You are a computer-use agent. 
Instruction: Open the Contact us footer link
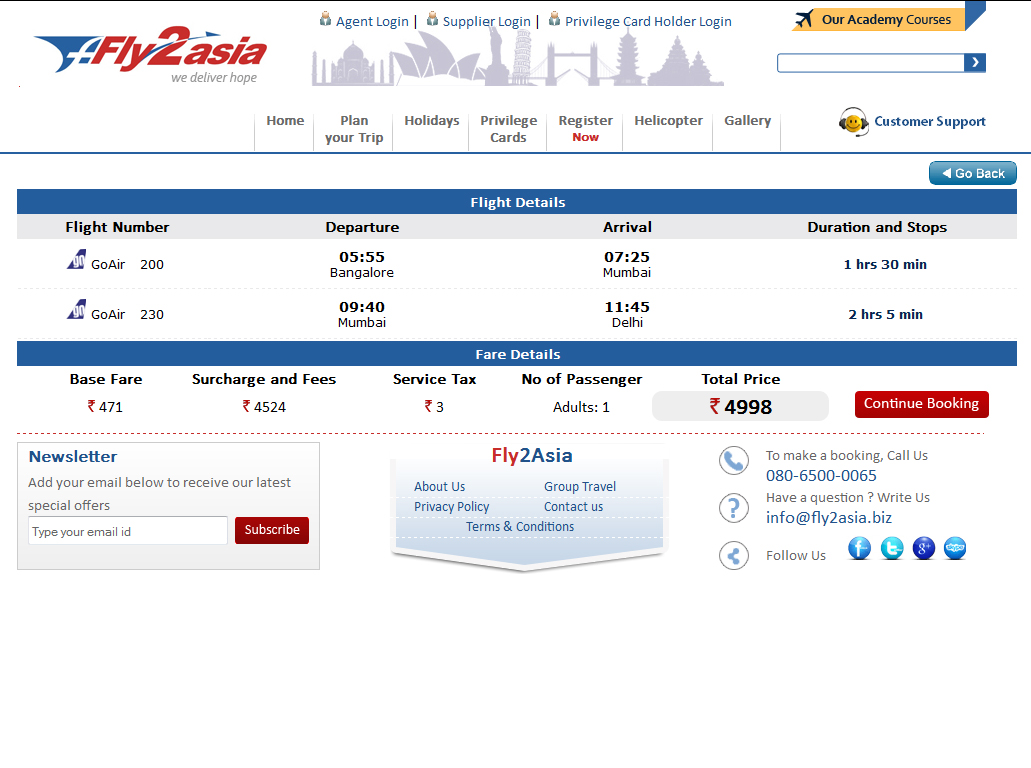(573, 507)
